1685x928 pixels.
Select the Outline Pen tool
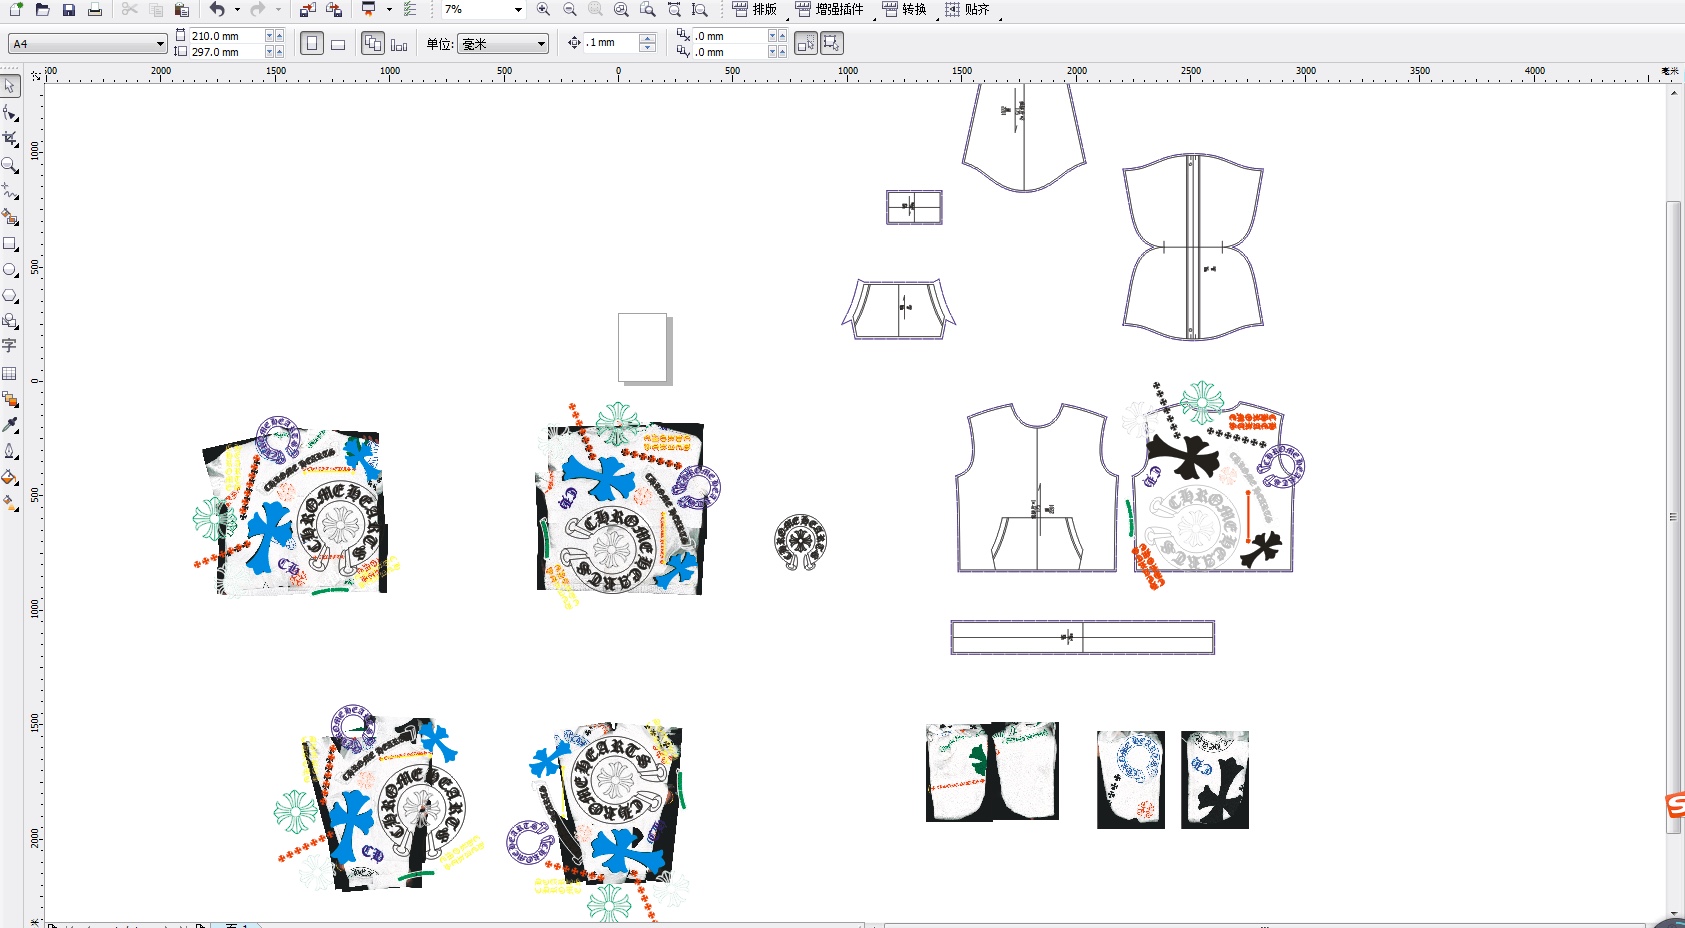point(10,451)
